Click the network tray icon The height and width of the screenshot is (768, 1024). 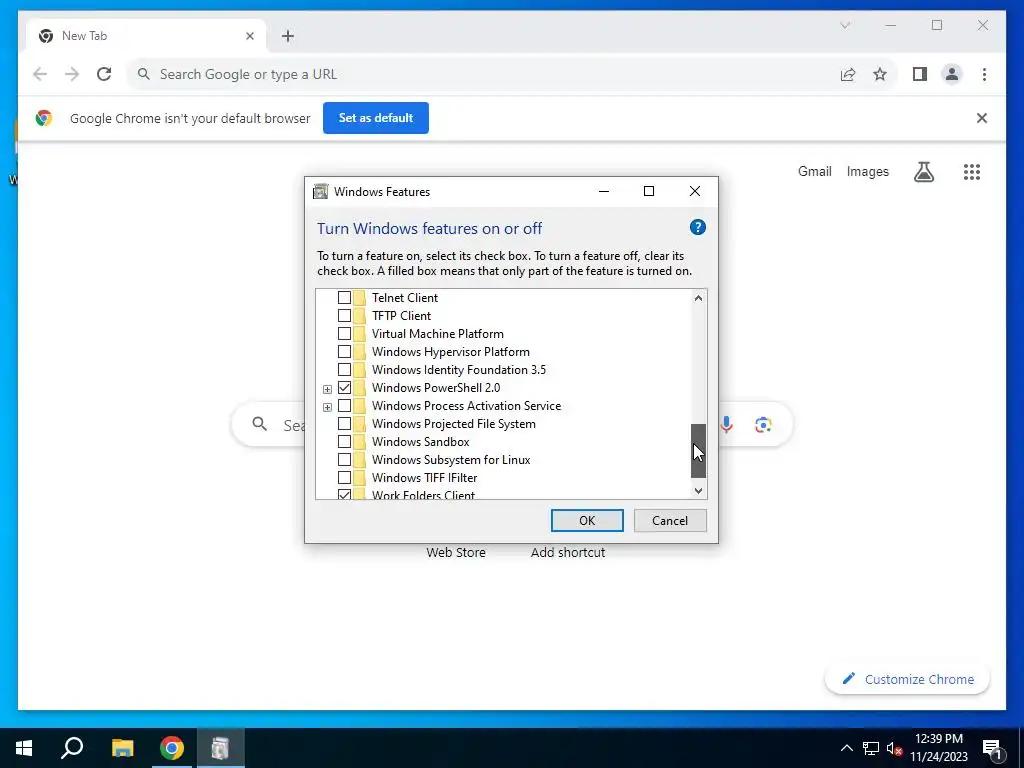[870, 748]
